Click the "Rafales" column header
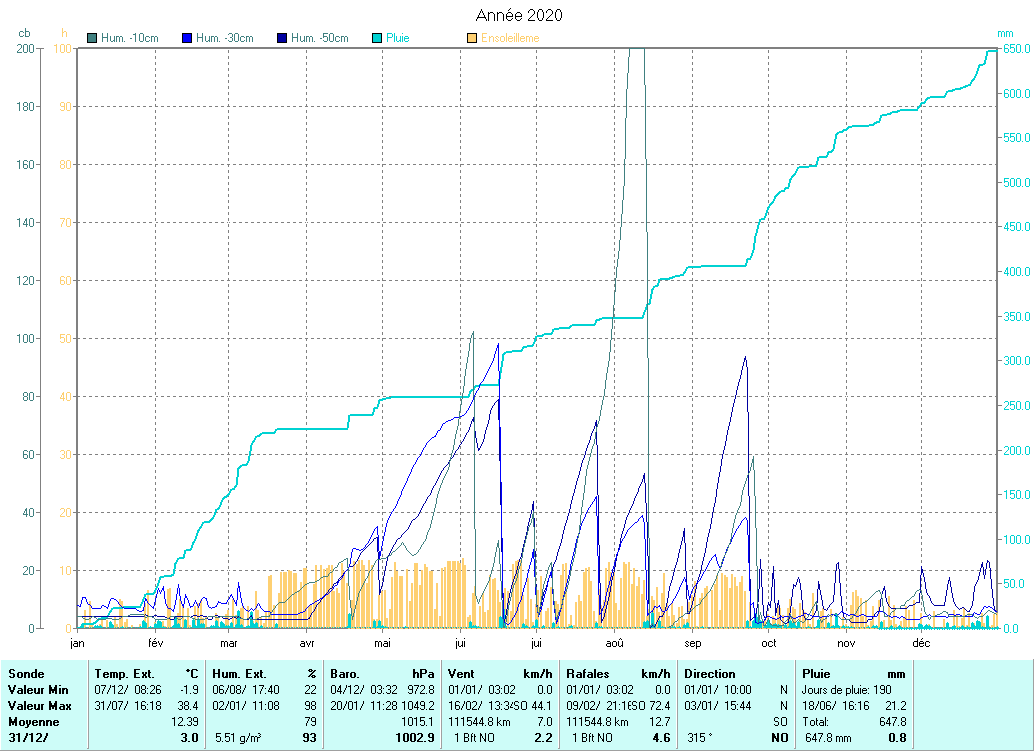This screenshot has height=751, width=1034. (588, 674)
